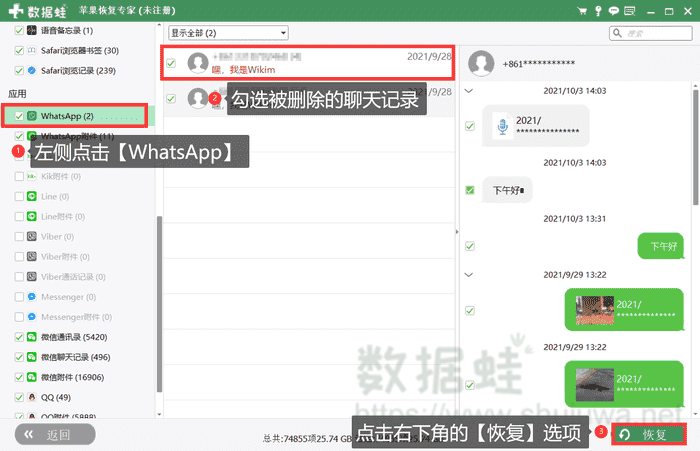Click contact avatar for +861 header
This screenshot has width=700, height=451.
(x=481, y=63)
